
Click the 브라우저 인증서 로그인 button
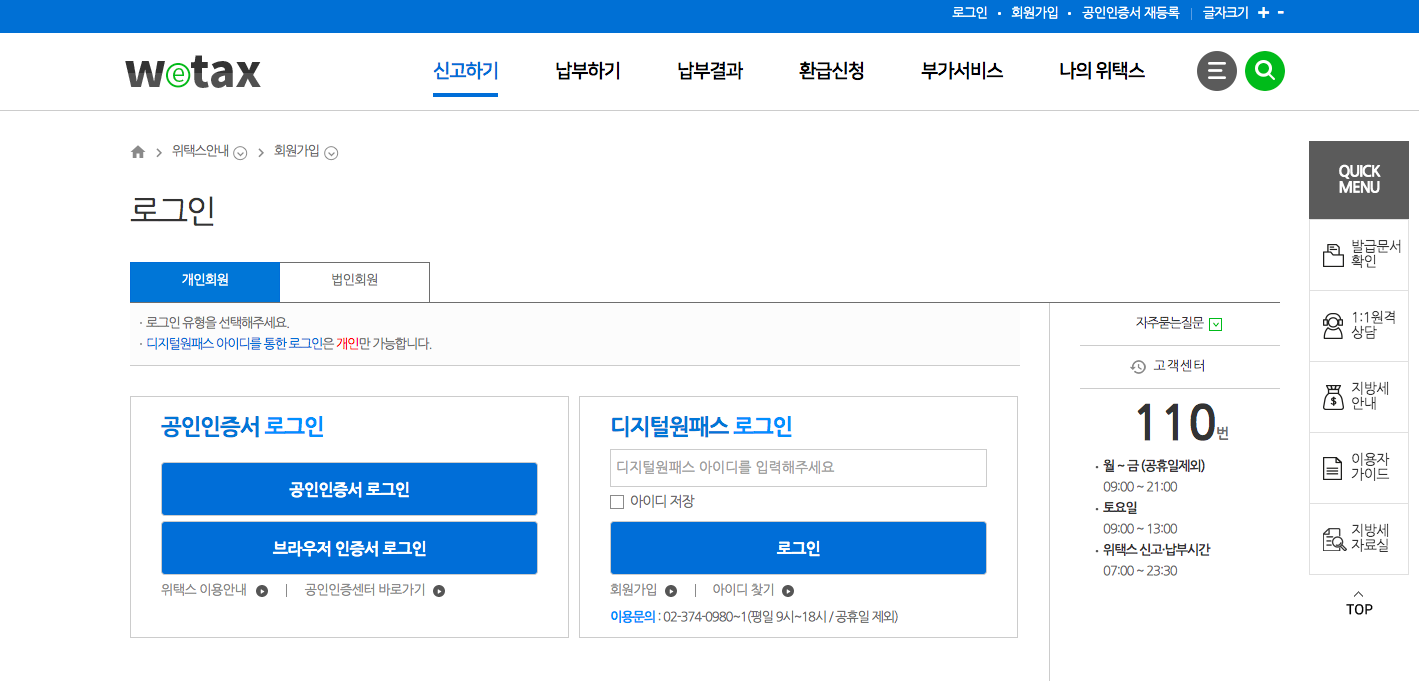(x=349, y=548)
